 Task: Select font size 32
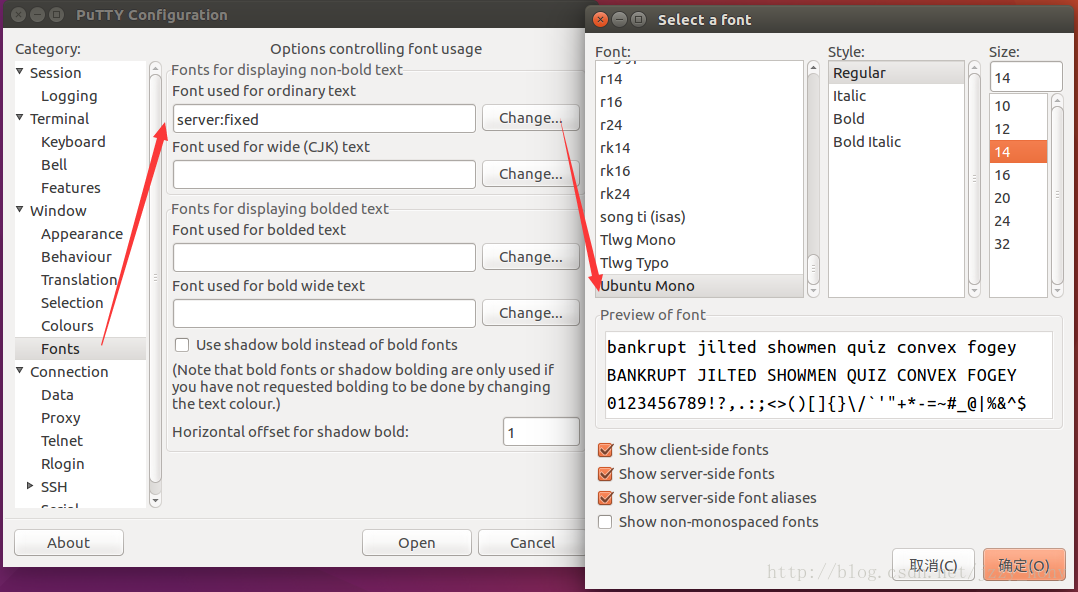point(1018,244)
